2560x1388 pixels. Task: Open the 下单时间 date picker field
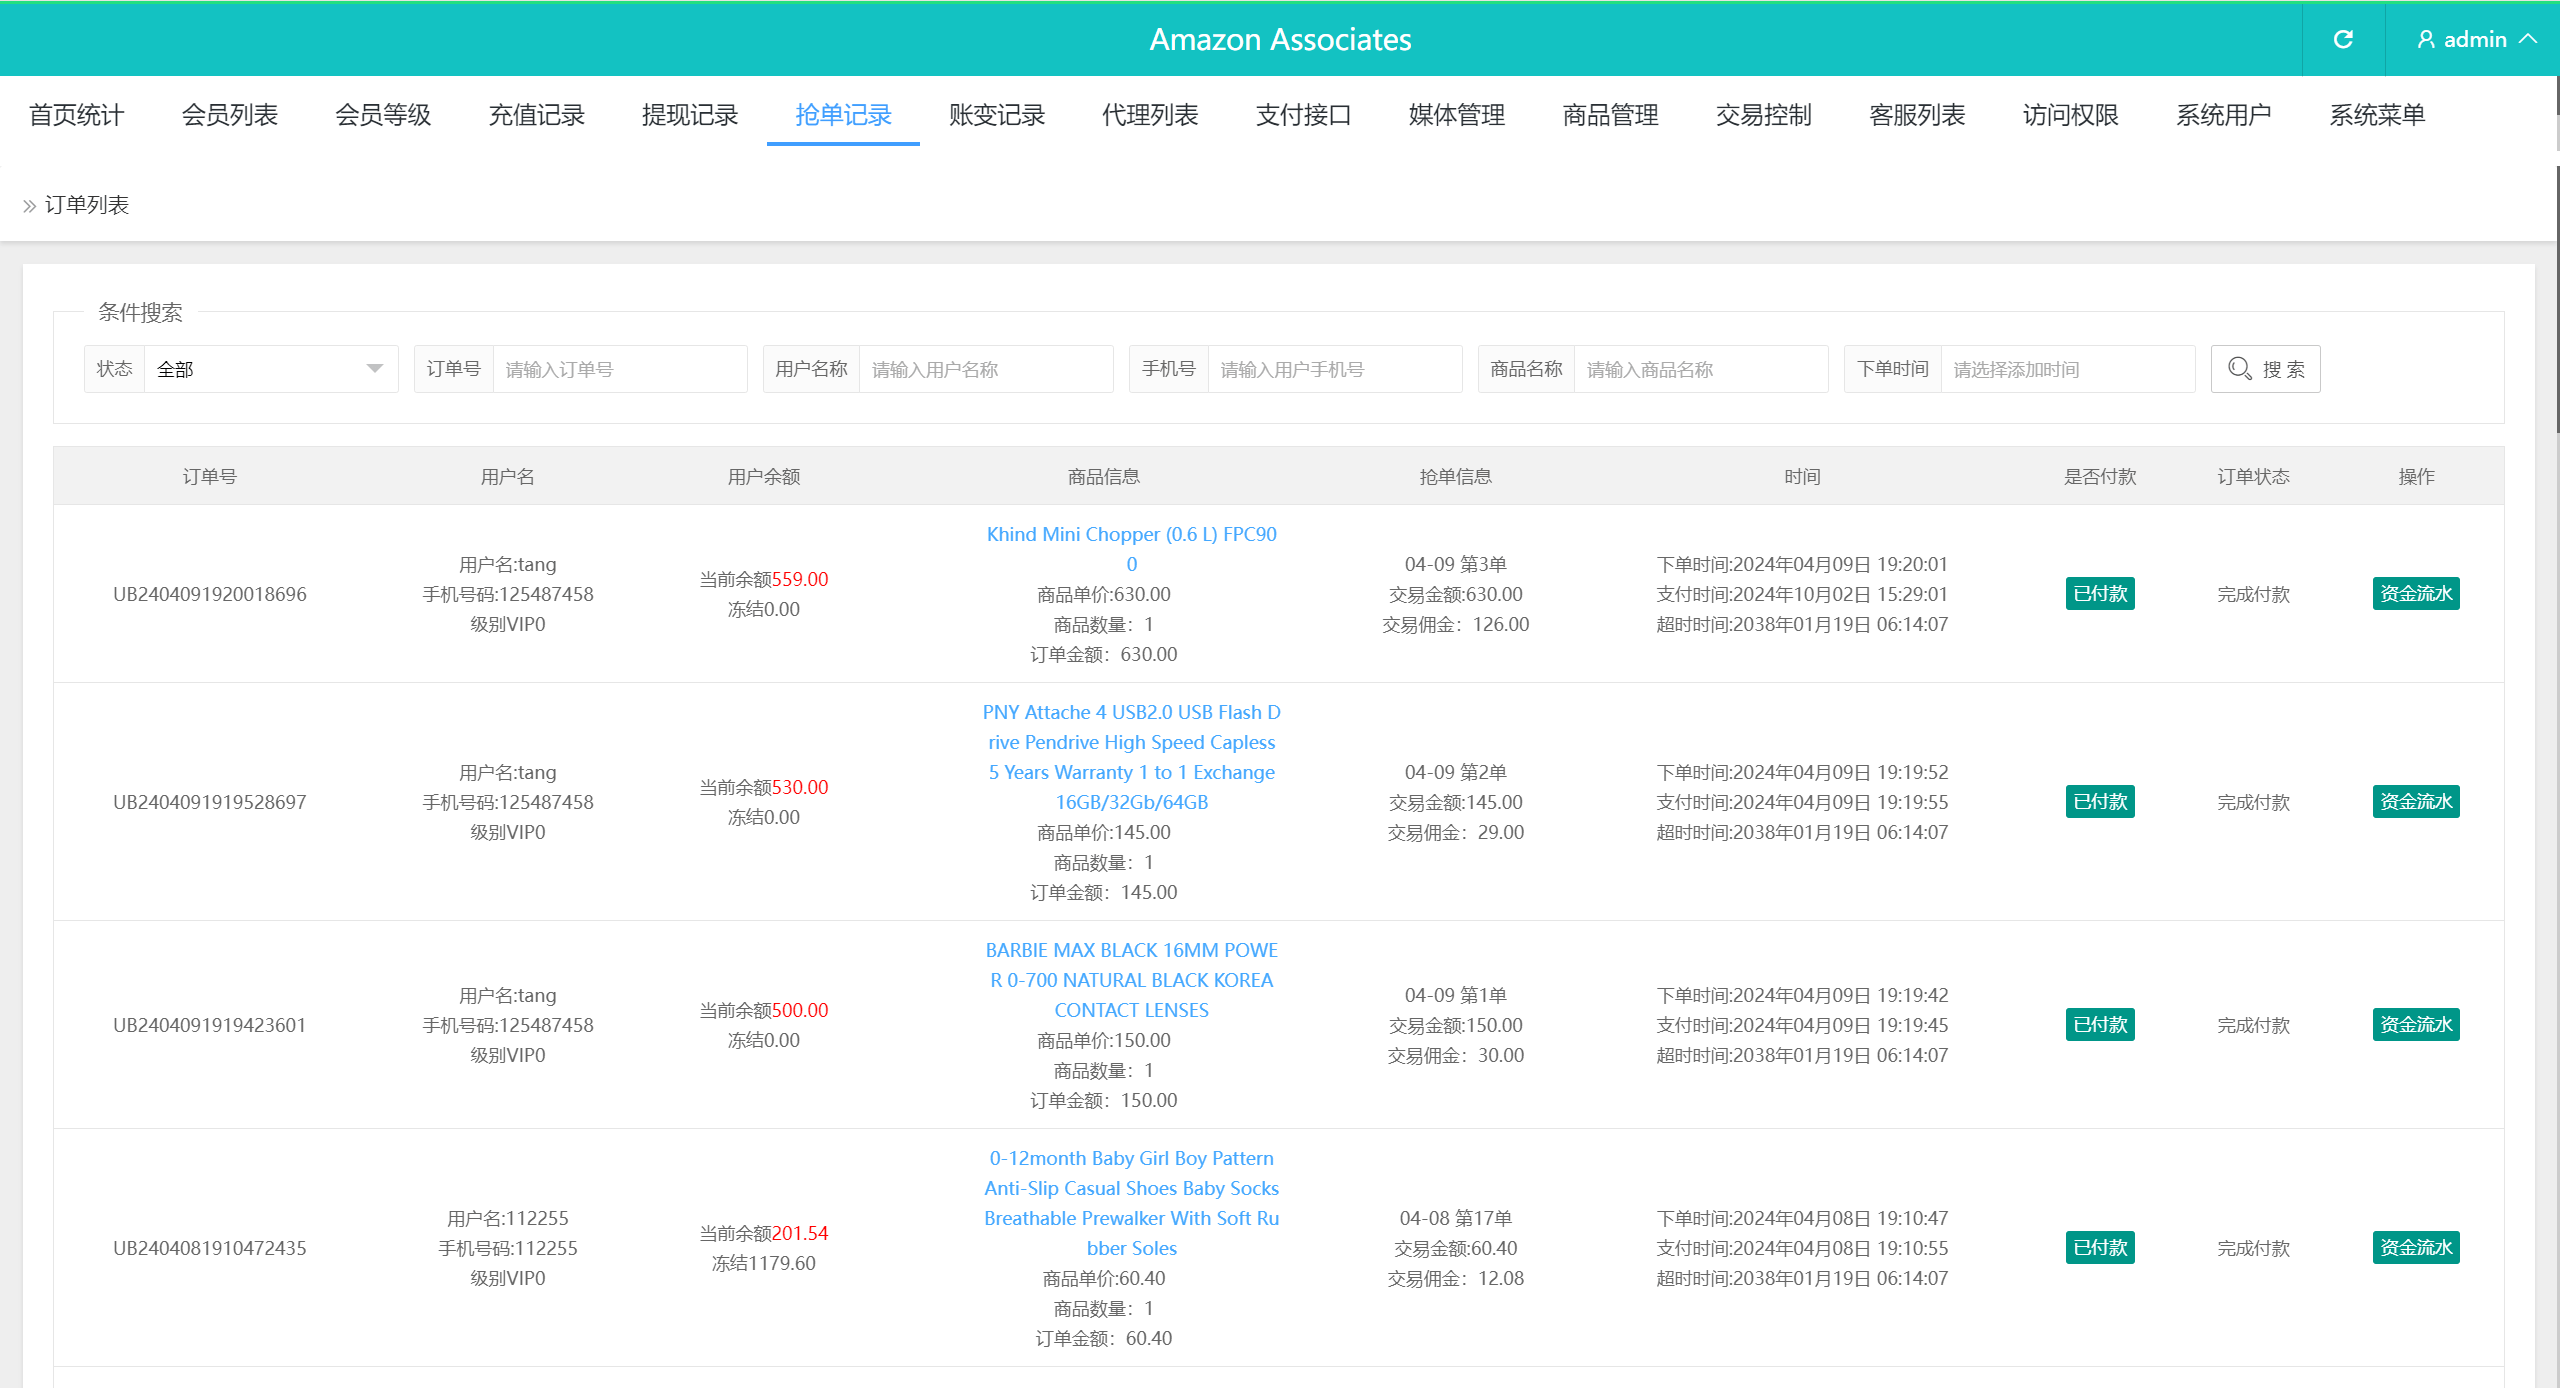click(2068, 369)
